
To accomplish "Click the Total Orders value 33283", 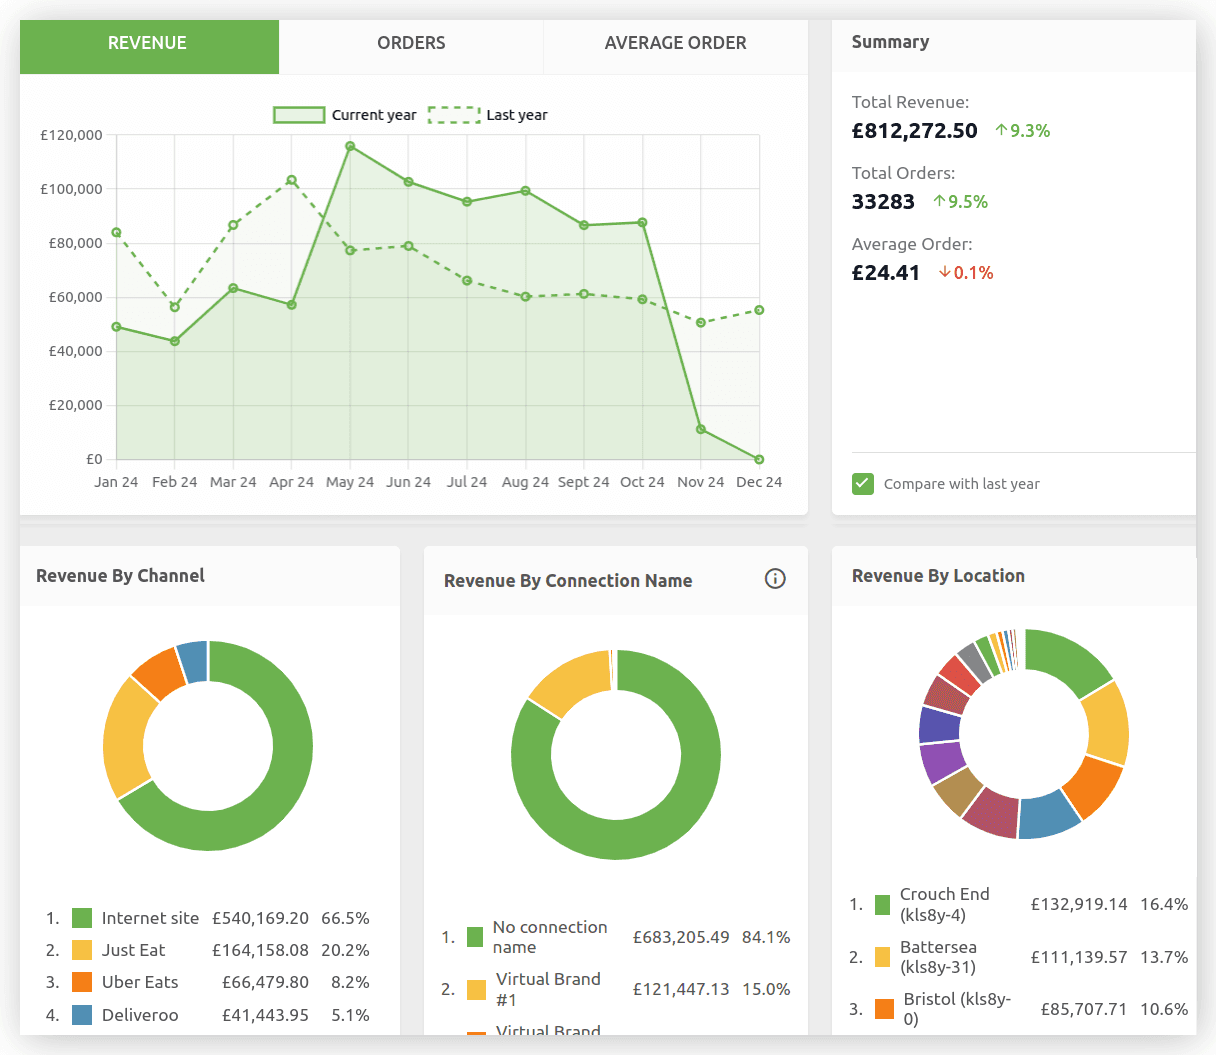I will coord(883,202).
